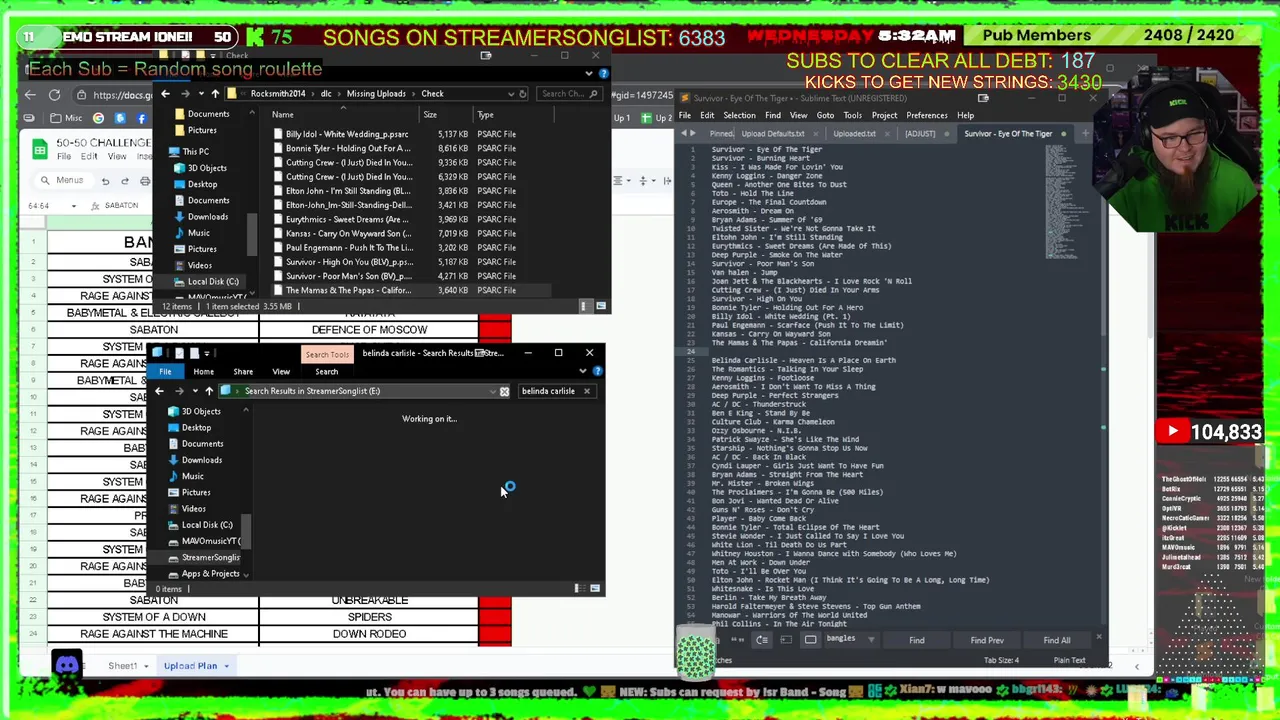Click 'dlc' in the breadcrumb path
1280x720 pixels.
pos(326,94)
